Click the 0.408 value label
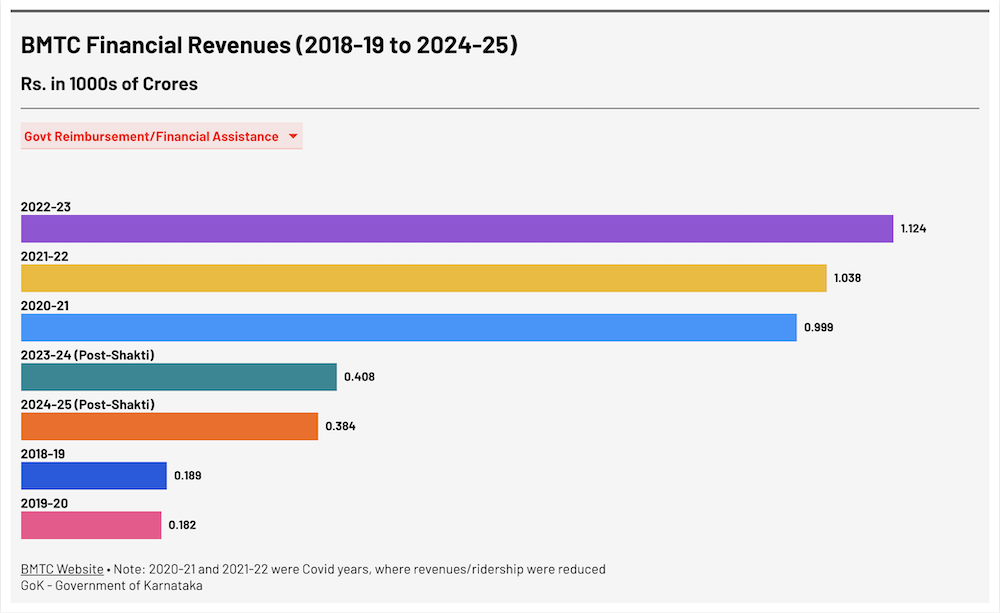 click(x=359, y=377)
